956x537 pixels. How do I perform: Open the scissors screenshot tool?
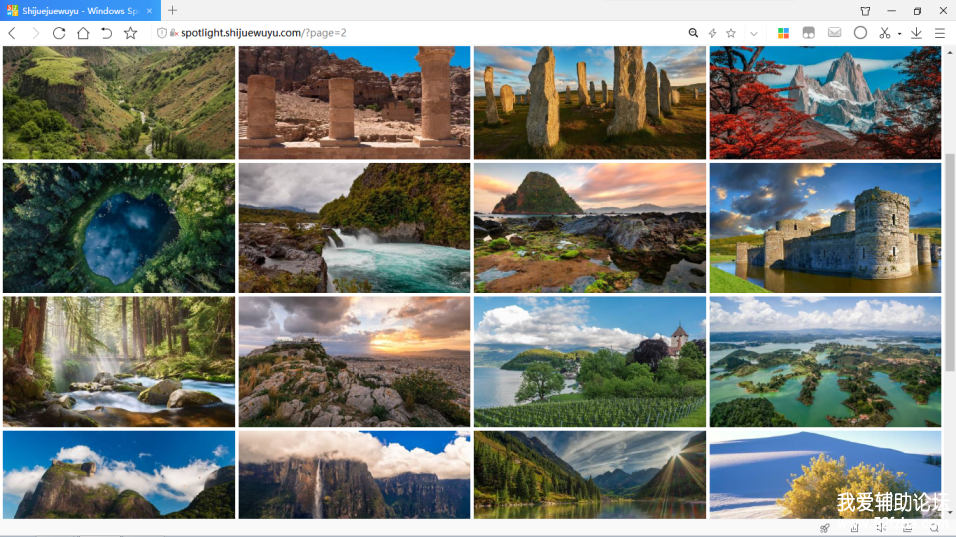pos(884,33)
